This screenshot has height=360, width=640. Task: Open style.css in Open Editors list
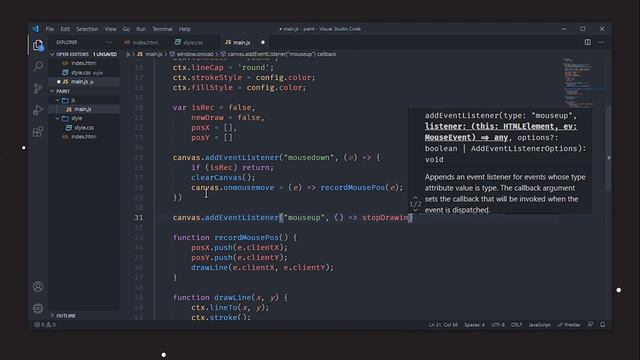pyautogui.click(x=84, y=73)
